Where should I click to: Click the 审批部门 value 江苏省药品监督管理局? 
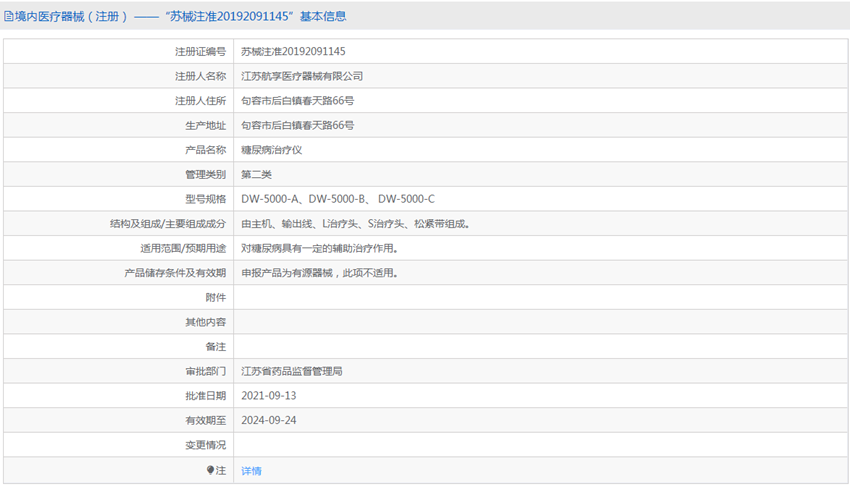point(292,371)
